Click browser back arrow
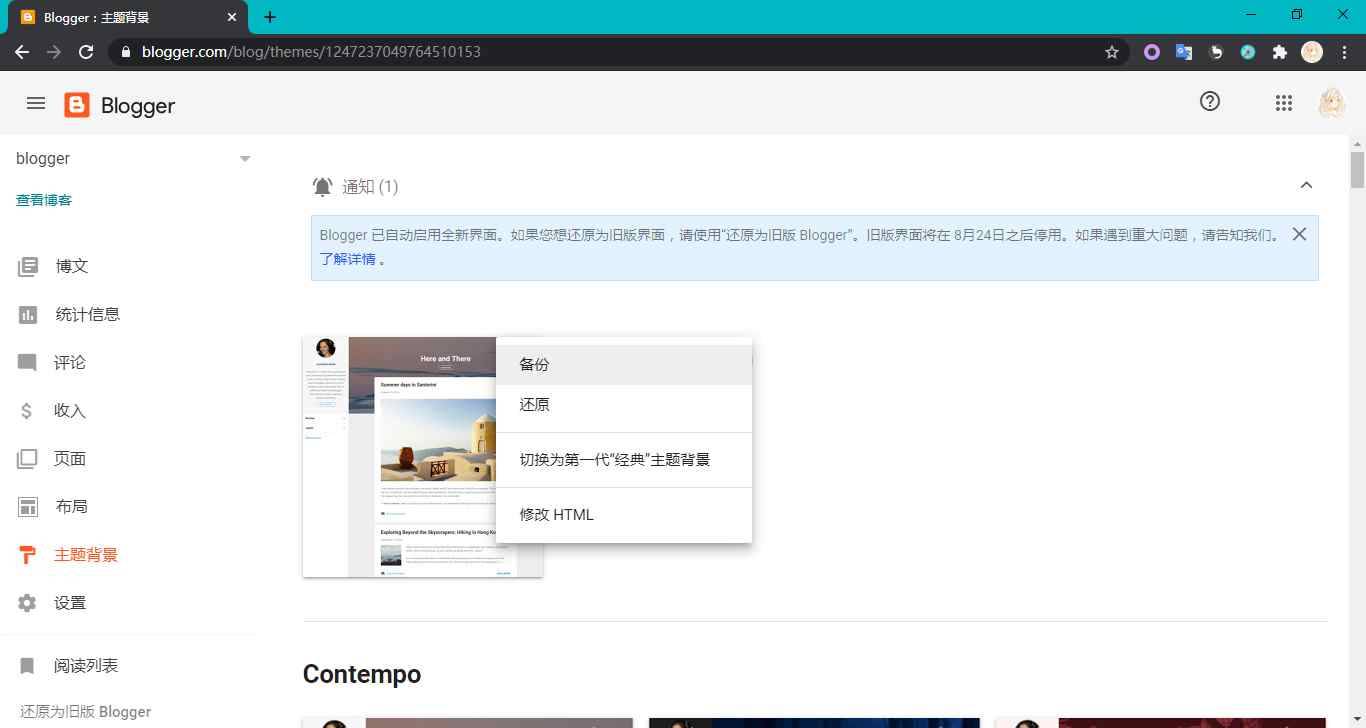This screenshot has height=728, width=1366. [22, 52]
